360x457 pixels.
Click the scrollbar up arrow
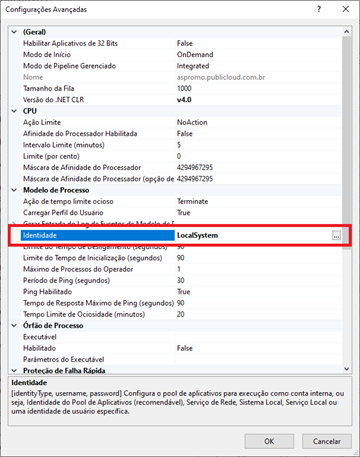point(347,32)
